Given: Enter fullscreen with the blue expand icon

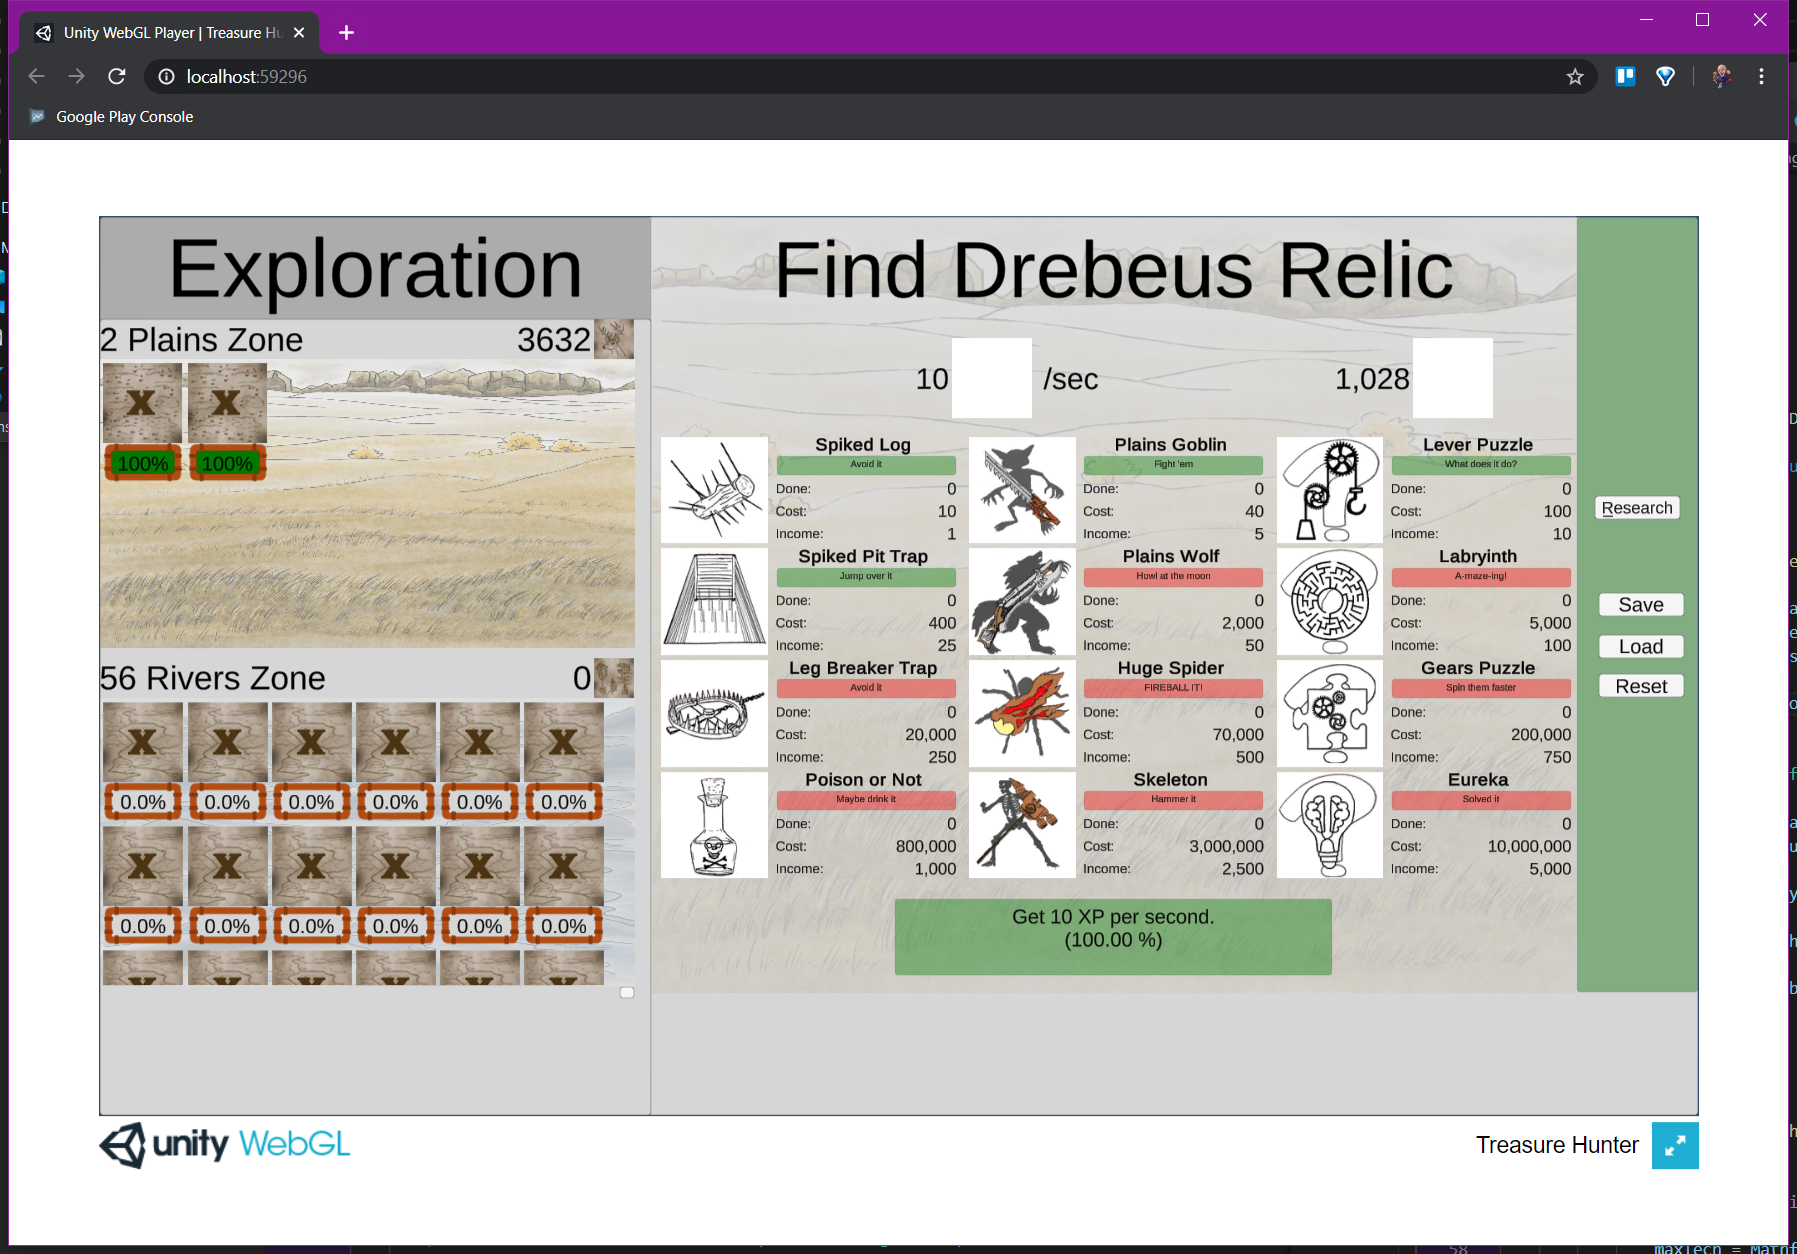Looking at the screenshot, I should pos(1674,1145).
